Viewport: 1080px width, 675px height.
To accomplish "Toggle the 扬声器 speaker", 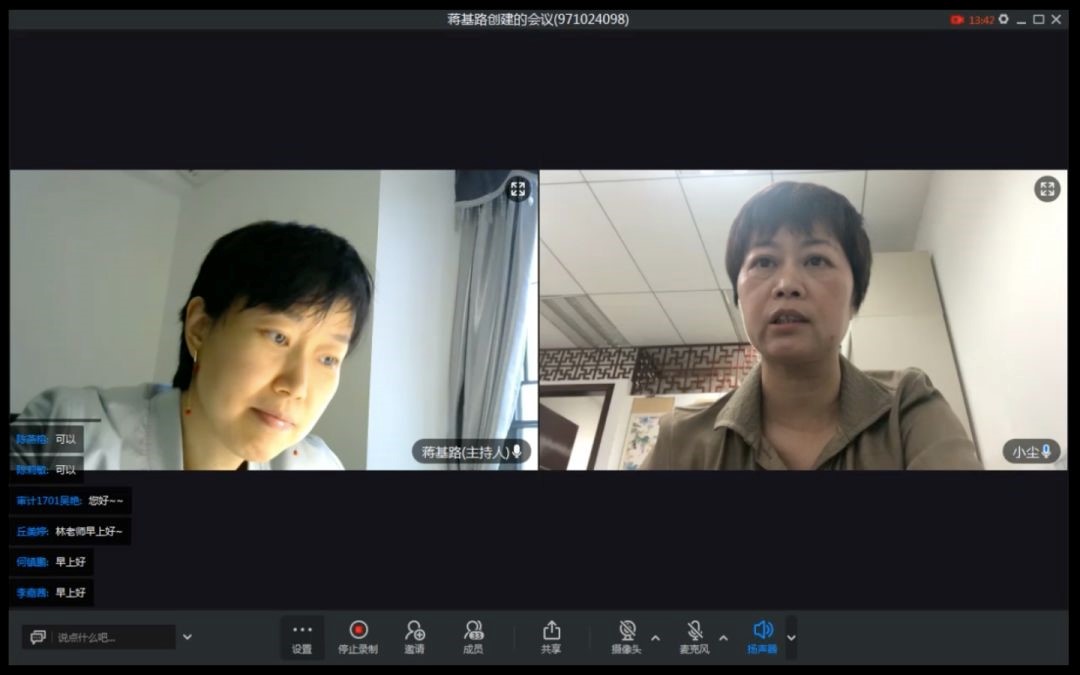I will coord(762,636).
